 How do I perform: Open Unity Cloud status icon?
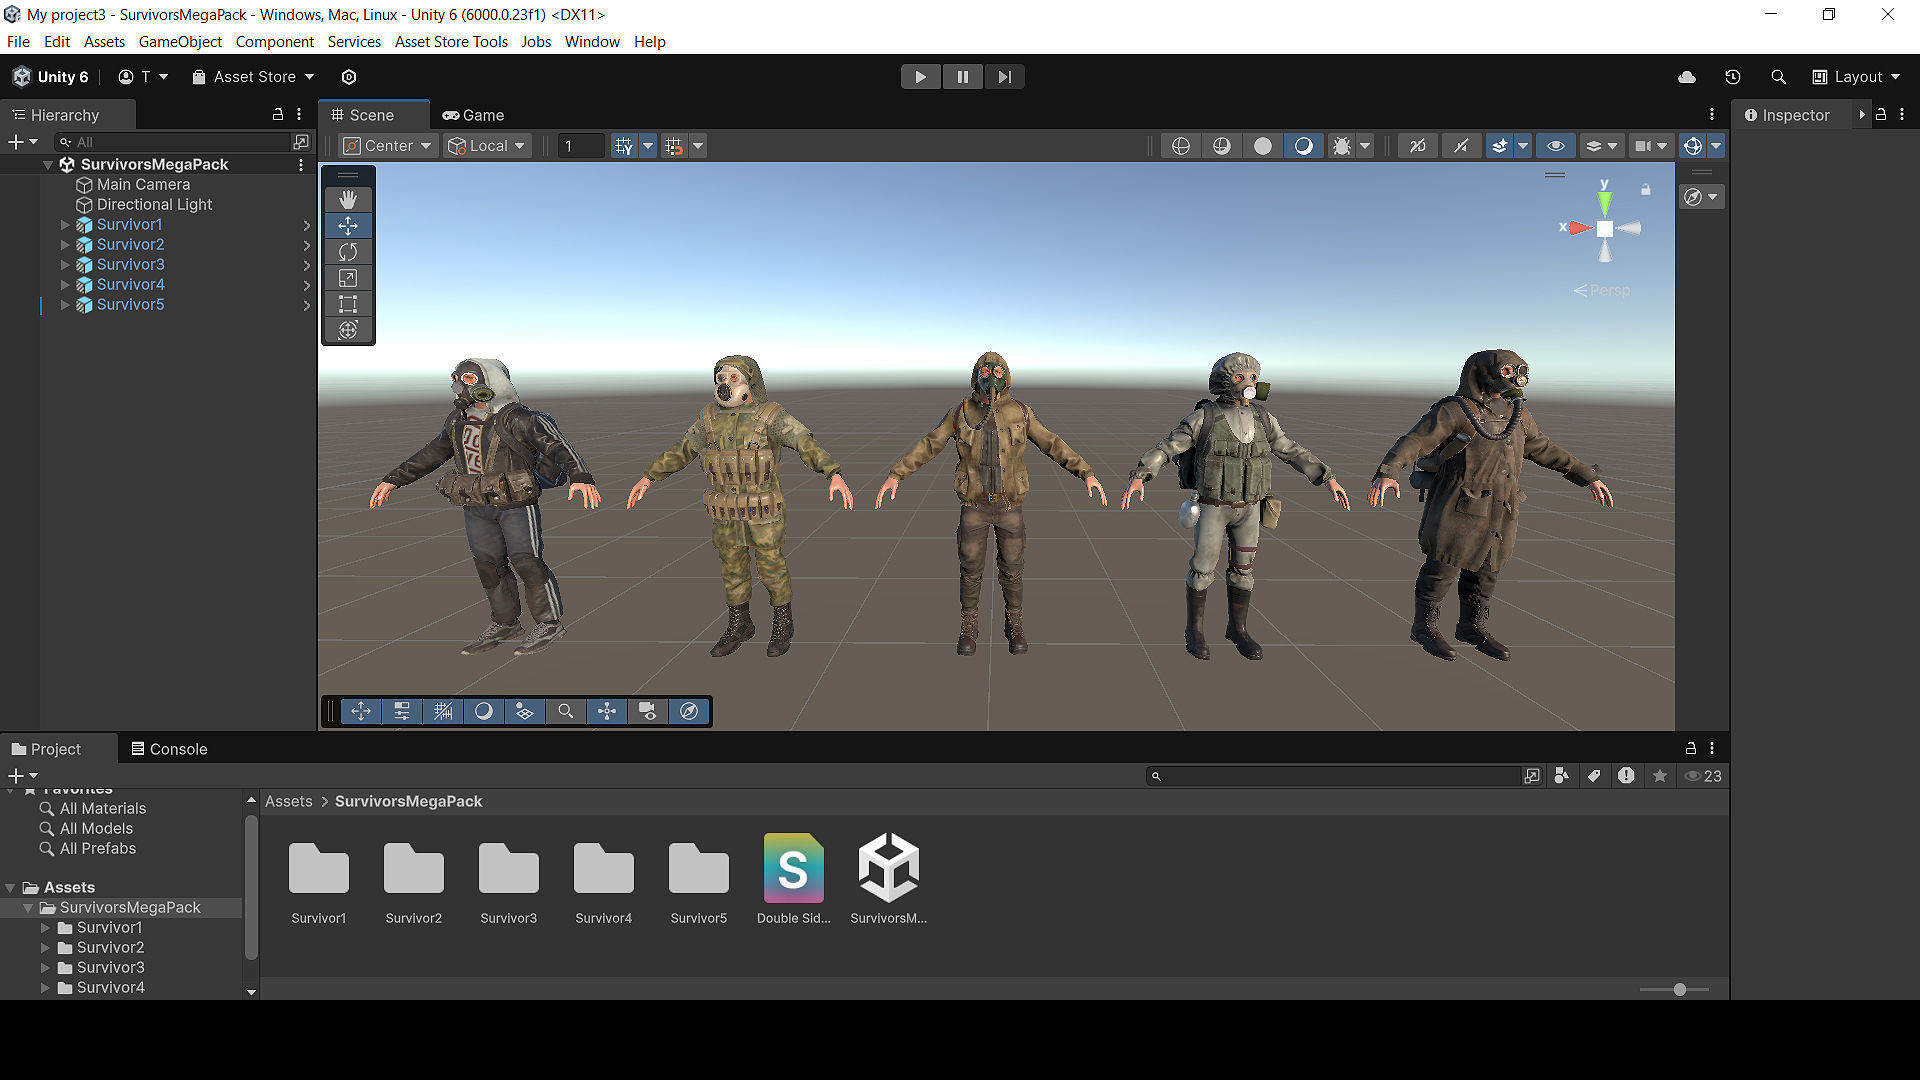[1687, 77]
